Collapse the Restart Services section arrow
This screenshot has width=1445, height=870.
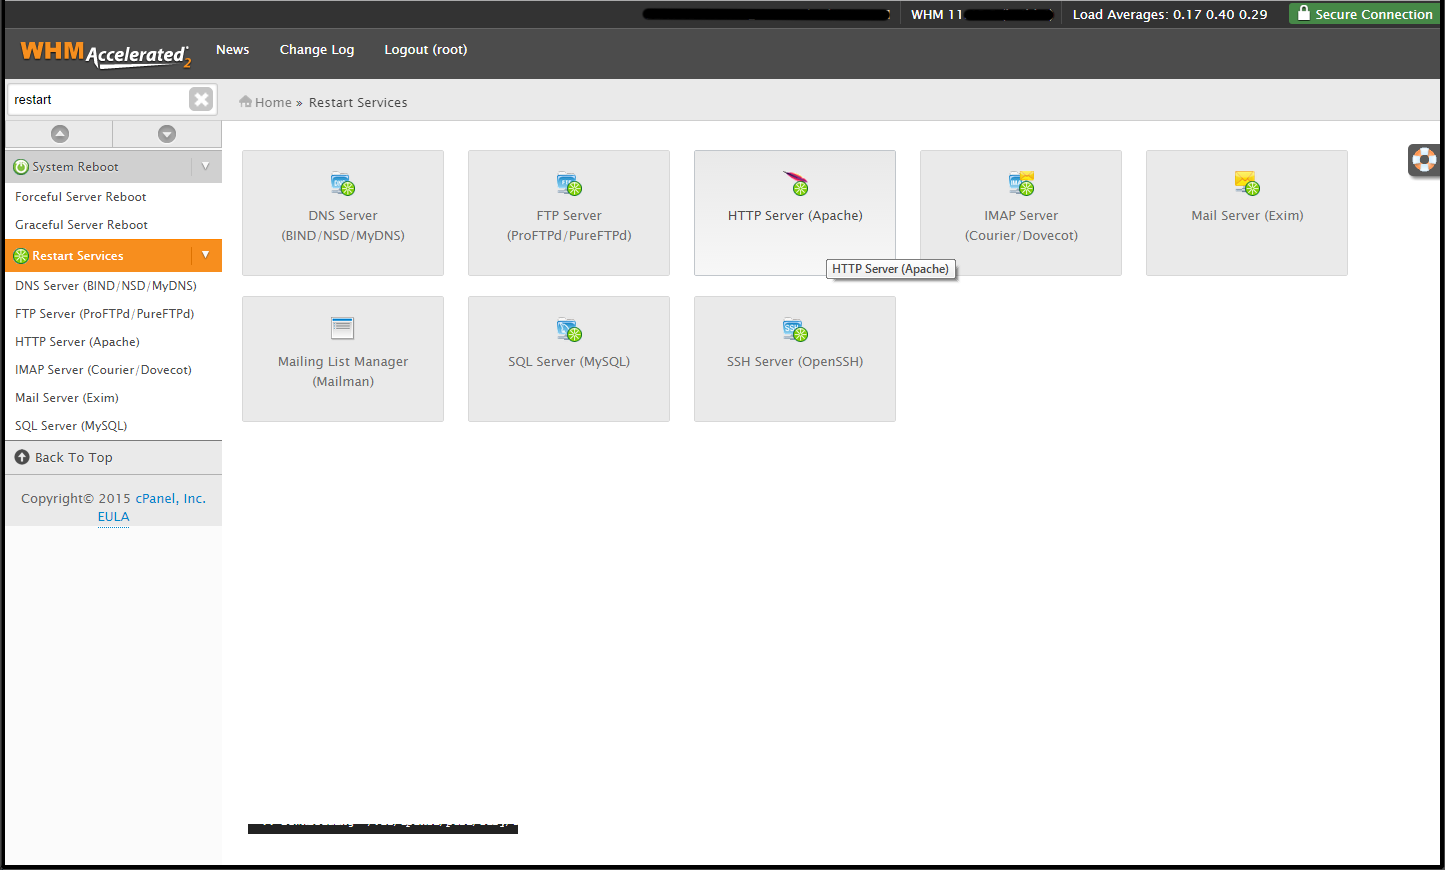205,255
